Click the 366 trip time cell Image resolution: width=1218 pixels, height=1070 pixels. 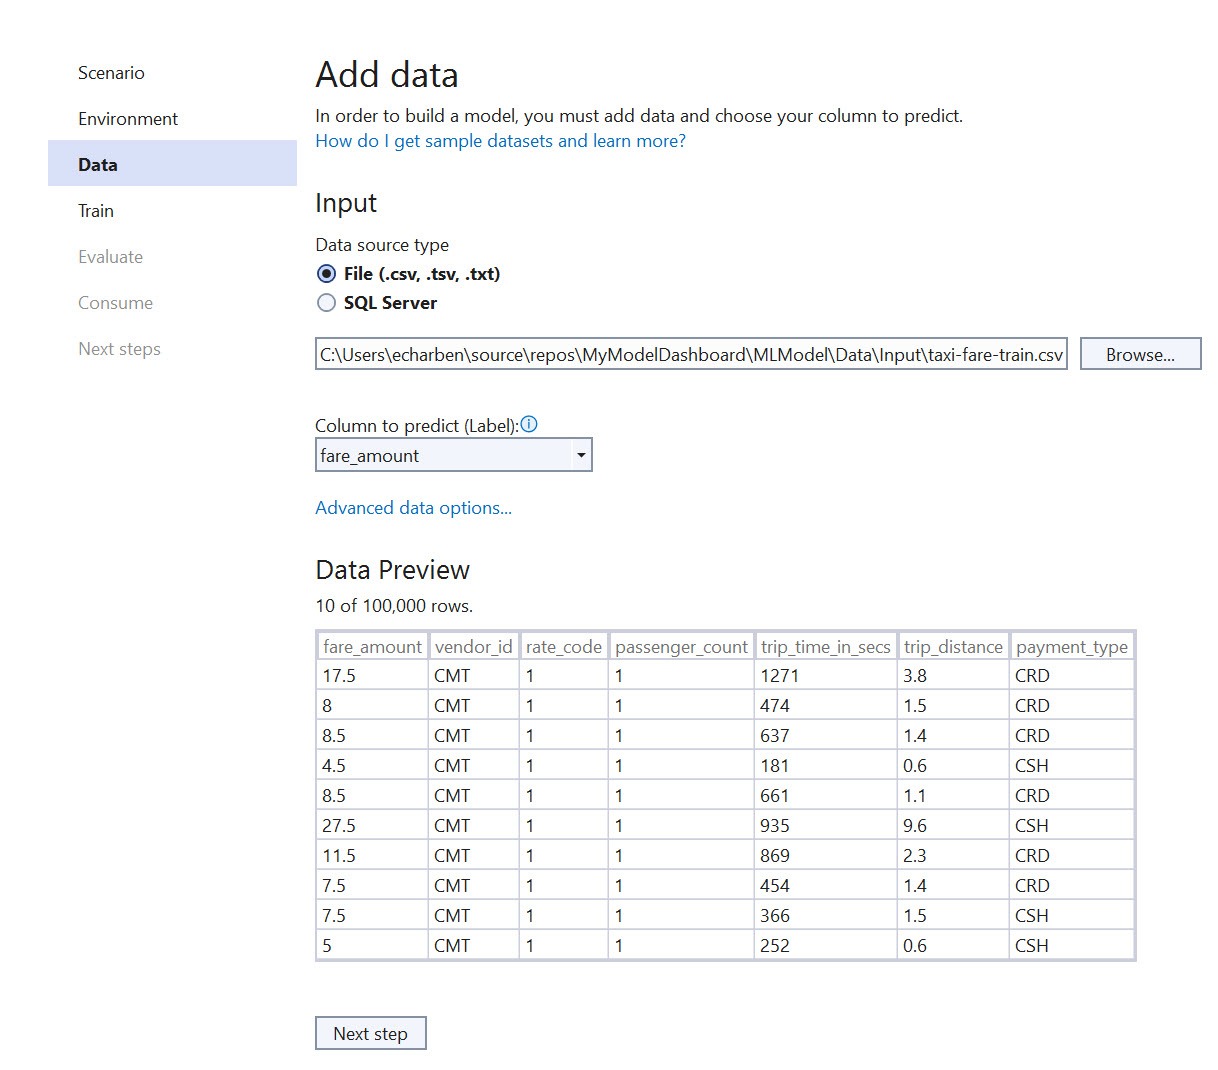[x=825, y=916]
